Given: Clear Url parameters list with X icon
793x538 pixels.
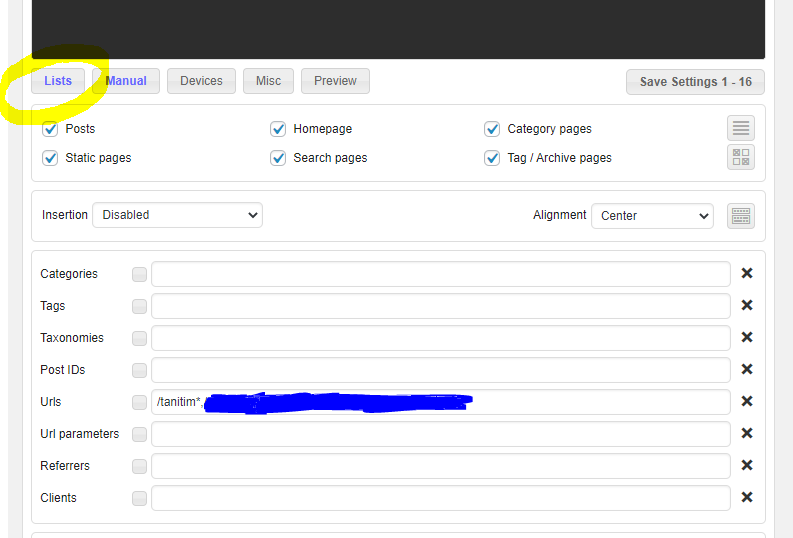Looking at the screenshot, I should click(747, 433).
